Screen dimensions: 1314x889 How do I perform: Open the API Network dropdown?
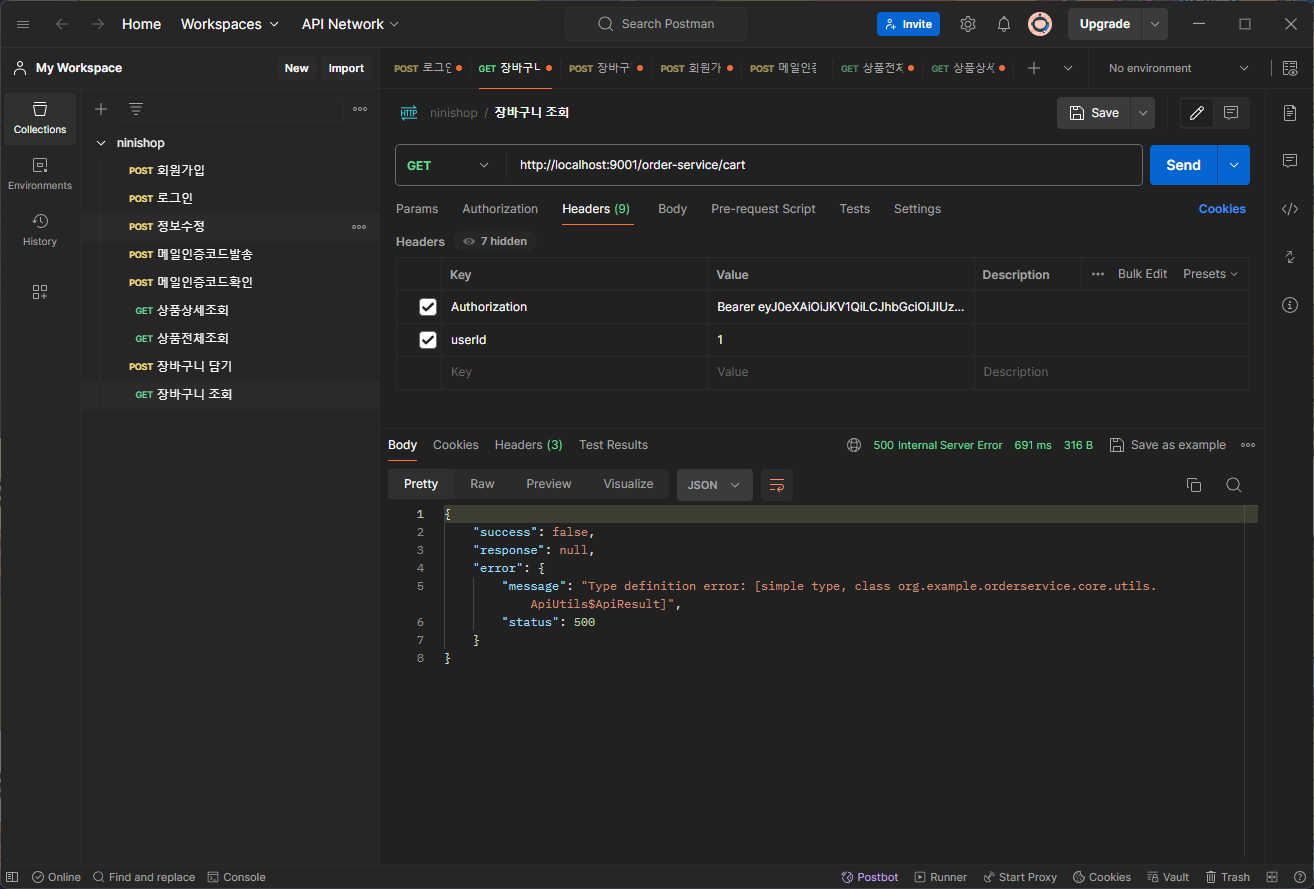tap(350, 24)
